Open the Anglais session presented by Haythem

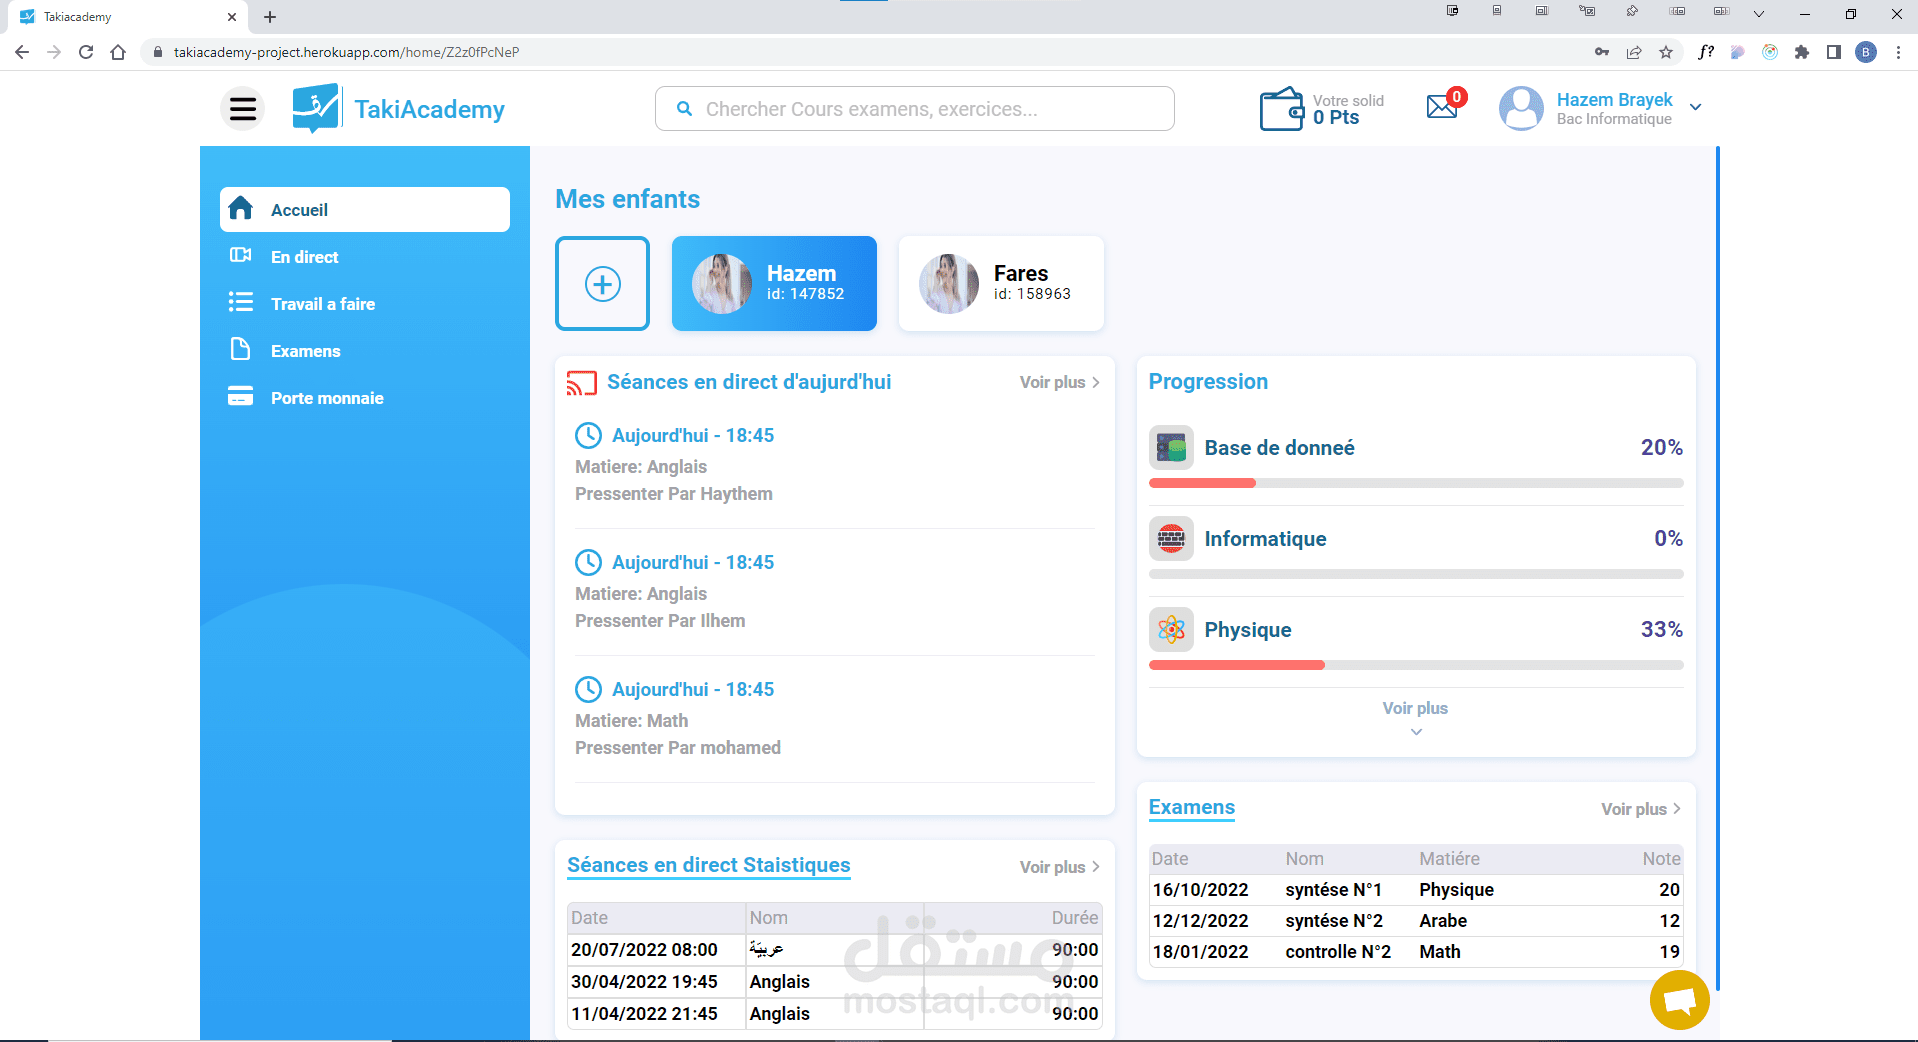835,465
